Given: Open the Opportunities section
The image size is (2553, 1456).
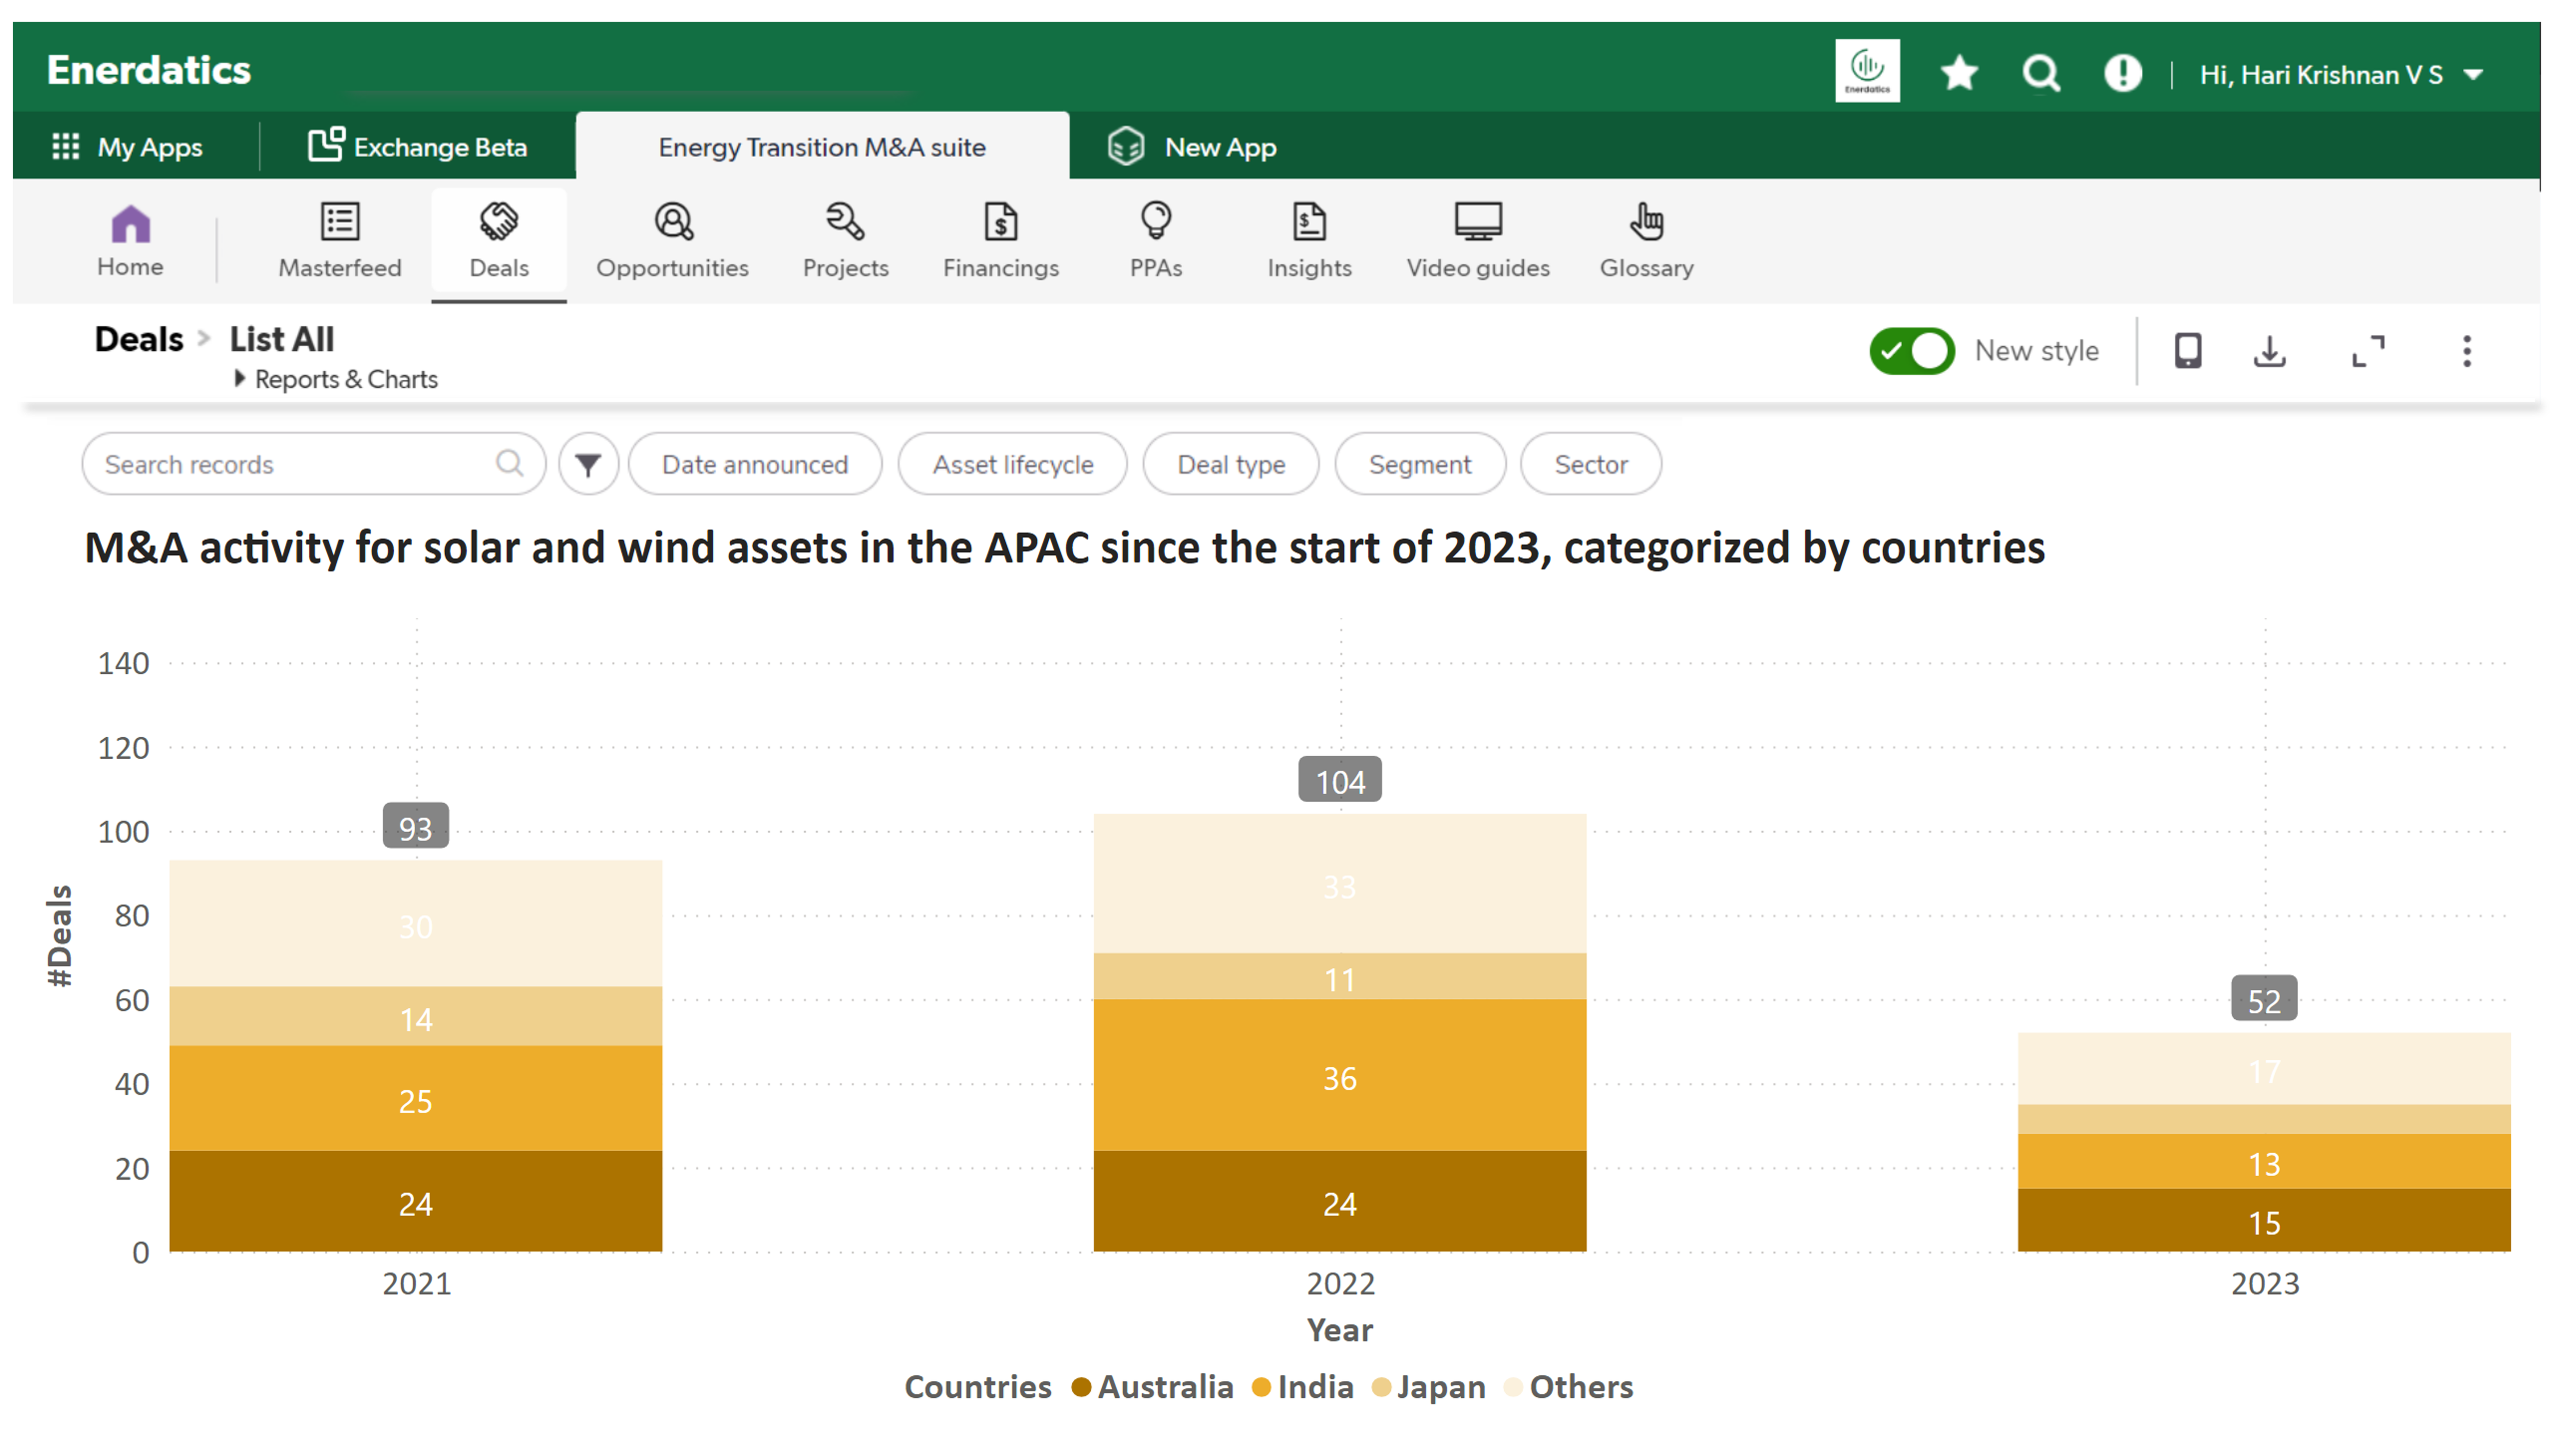Looking at the screenshot, I should point(672,241).
